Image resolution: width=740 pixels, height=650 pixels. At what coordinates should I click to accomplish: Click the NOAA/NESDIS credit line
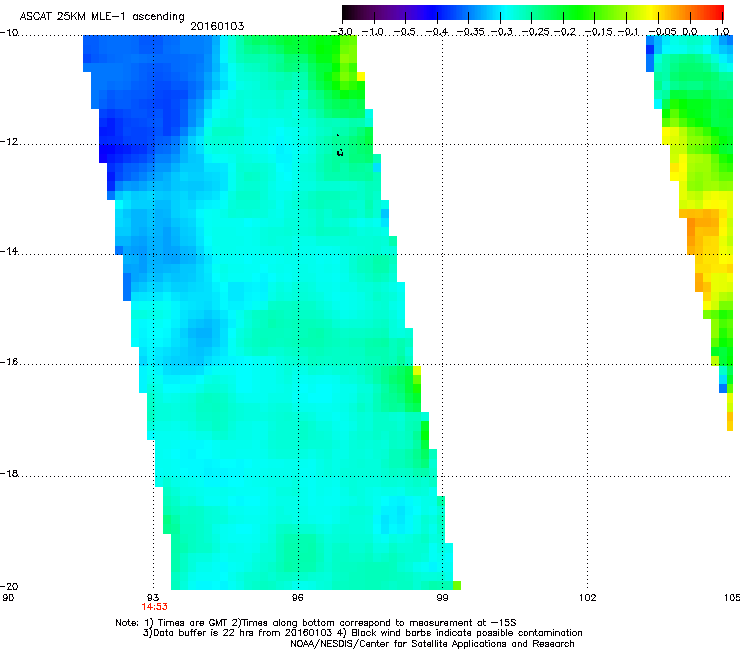tap(432, 644)
